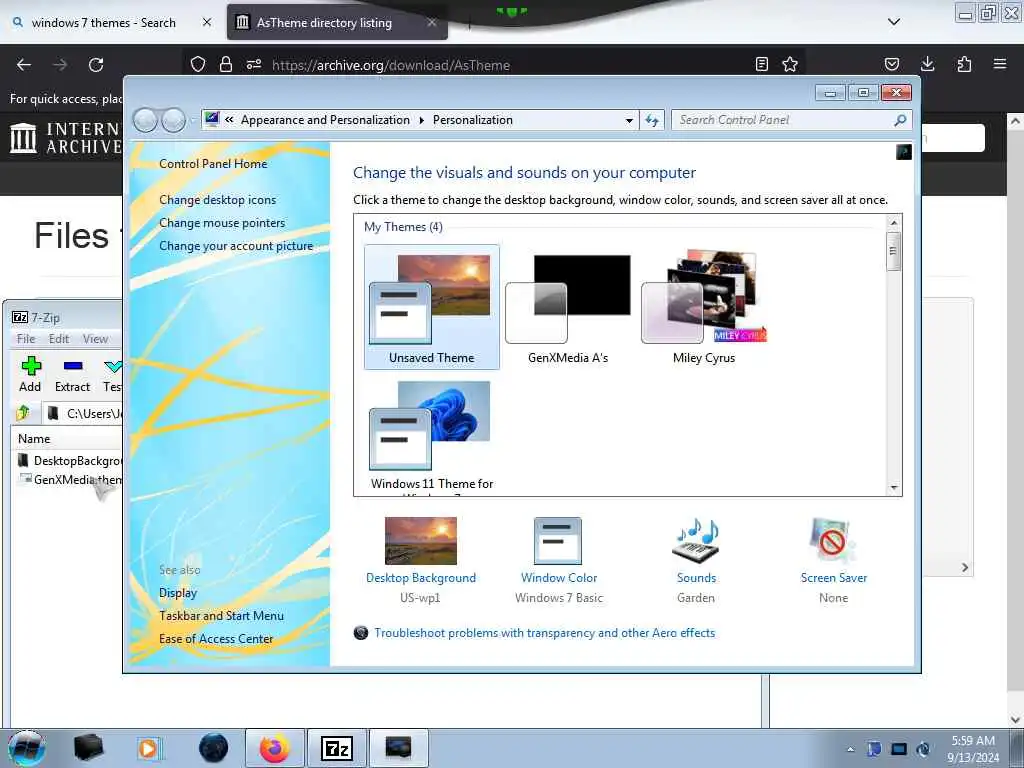Click the Control Panel forward button
Viewport: 1024px width, 768px height.
[x=173, y=120]
